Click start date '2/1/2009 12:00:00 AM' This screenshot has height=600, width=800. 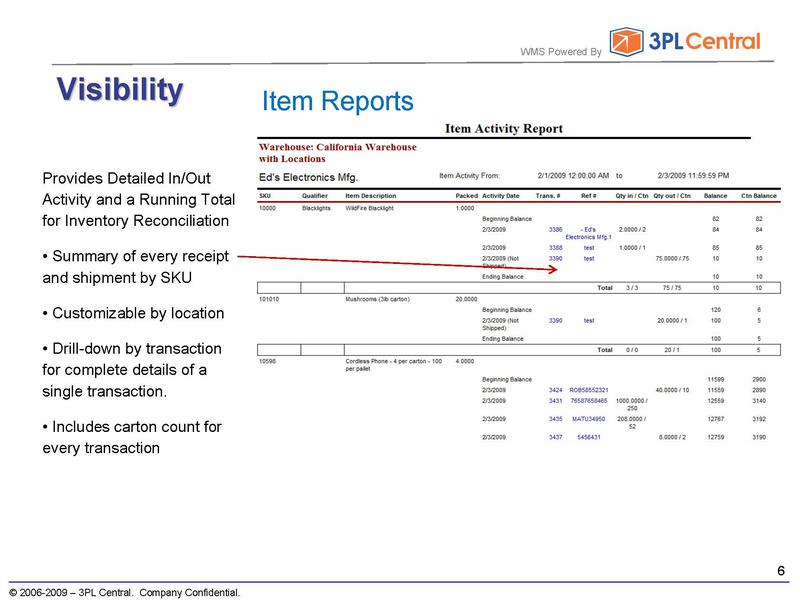[x=573, y=176]
